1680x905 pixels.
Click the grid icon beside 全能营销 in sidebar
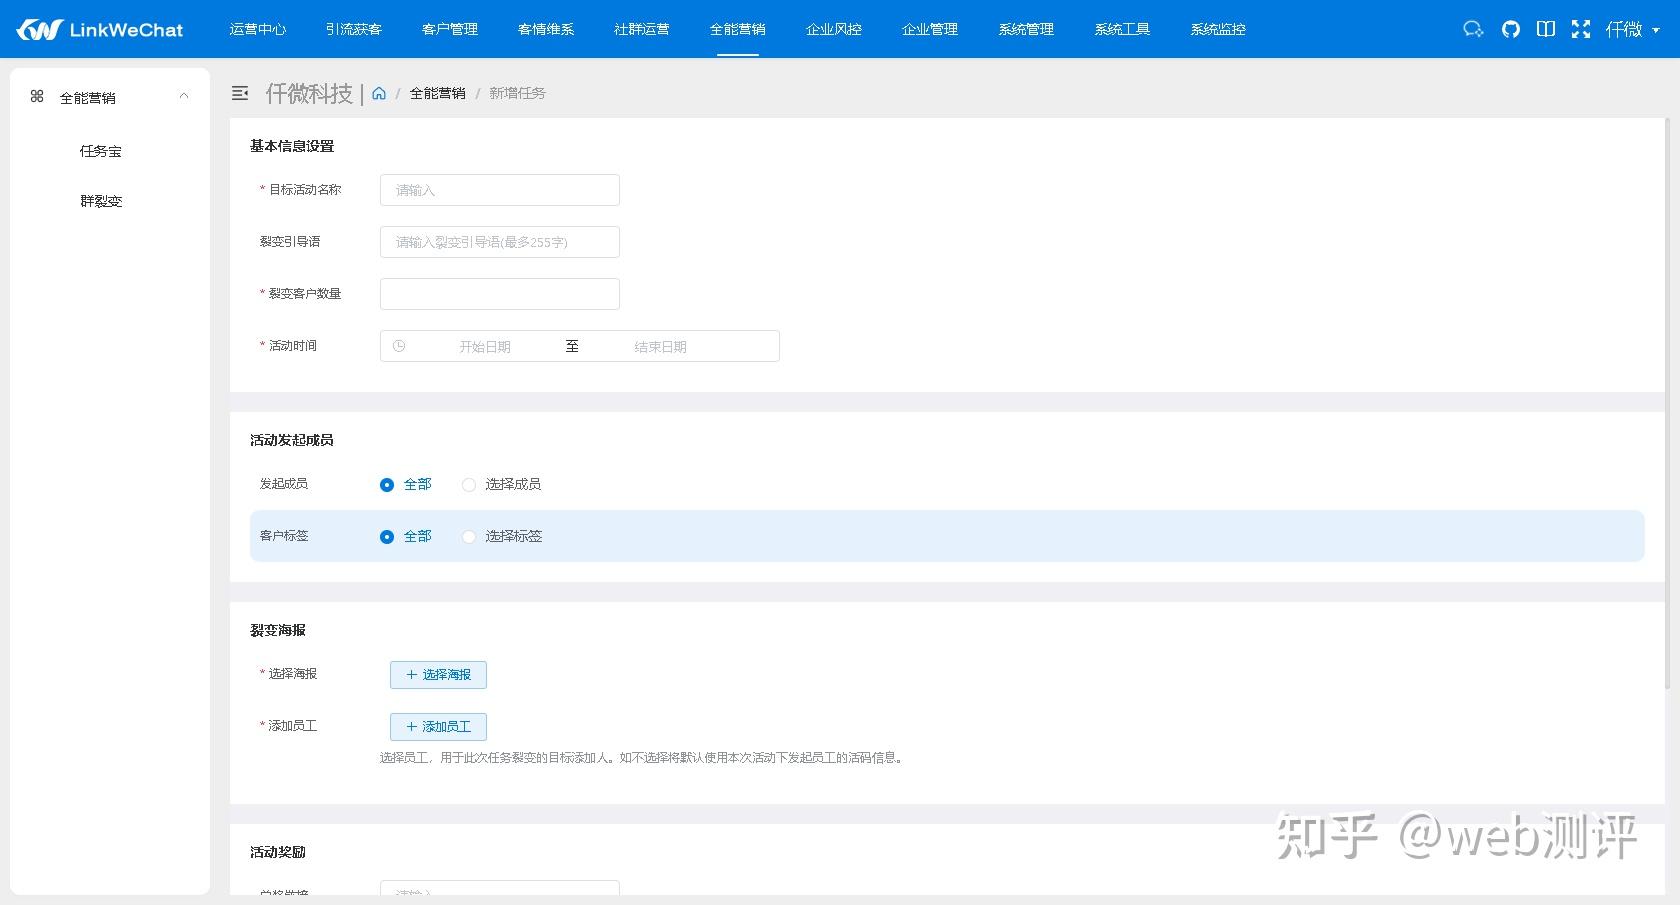[37, 96]
